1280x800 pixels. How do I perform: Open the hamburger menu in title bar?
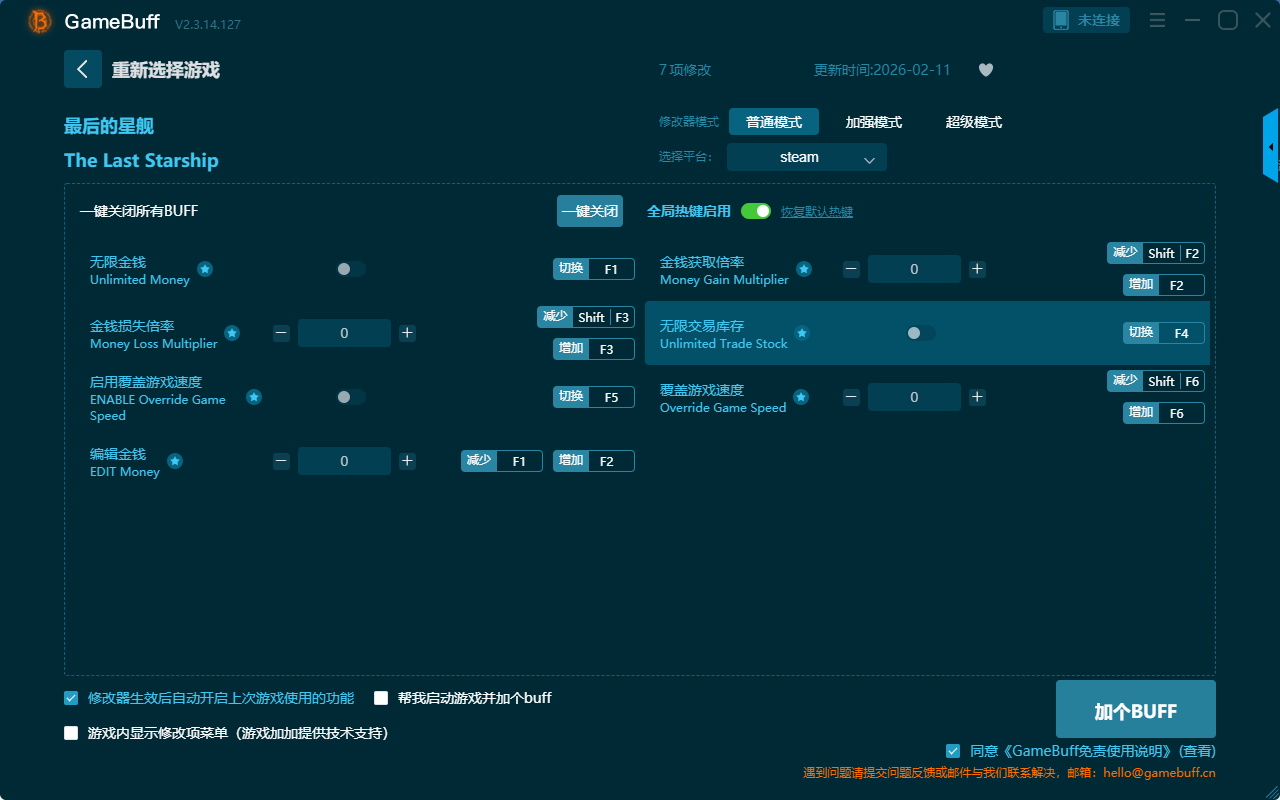point(1157,20)
